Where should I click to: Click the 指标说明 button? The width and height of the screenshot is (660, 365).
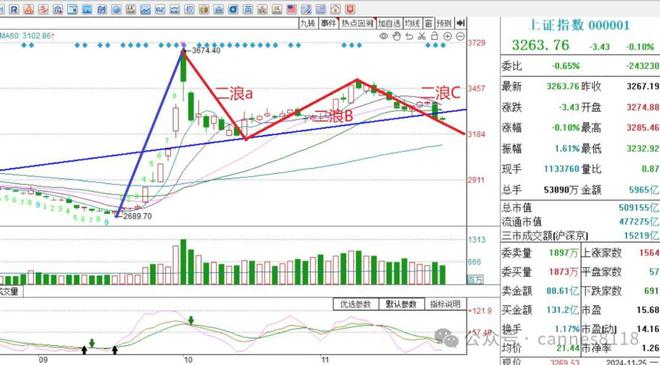coord(445,304)
